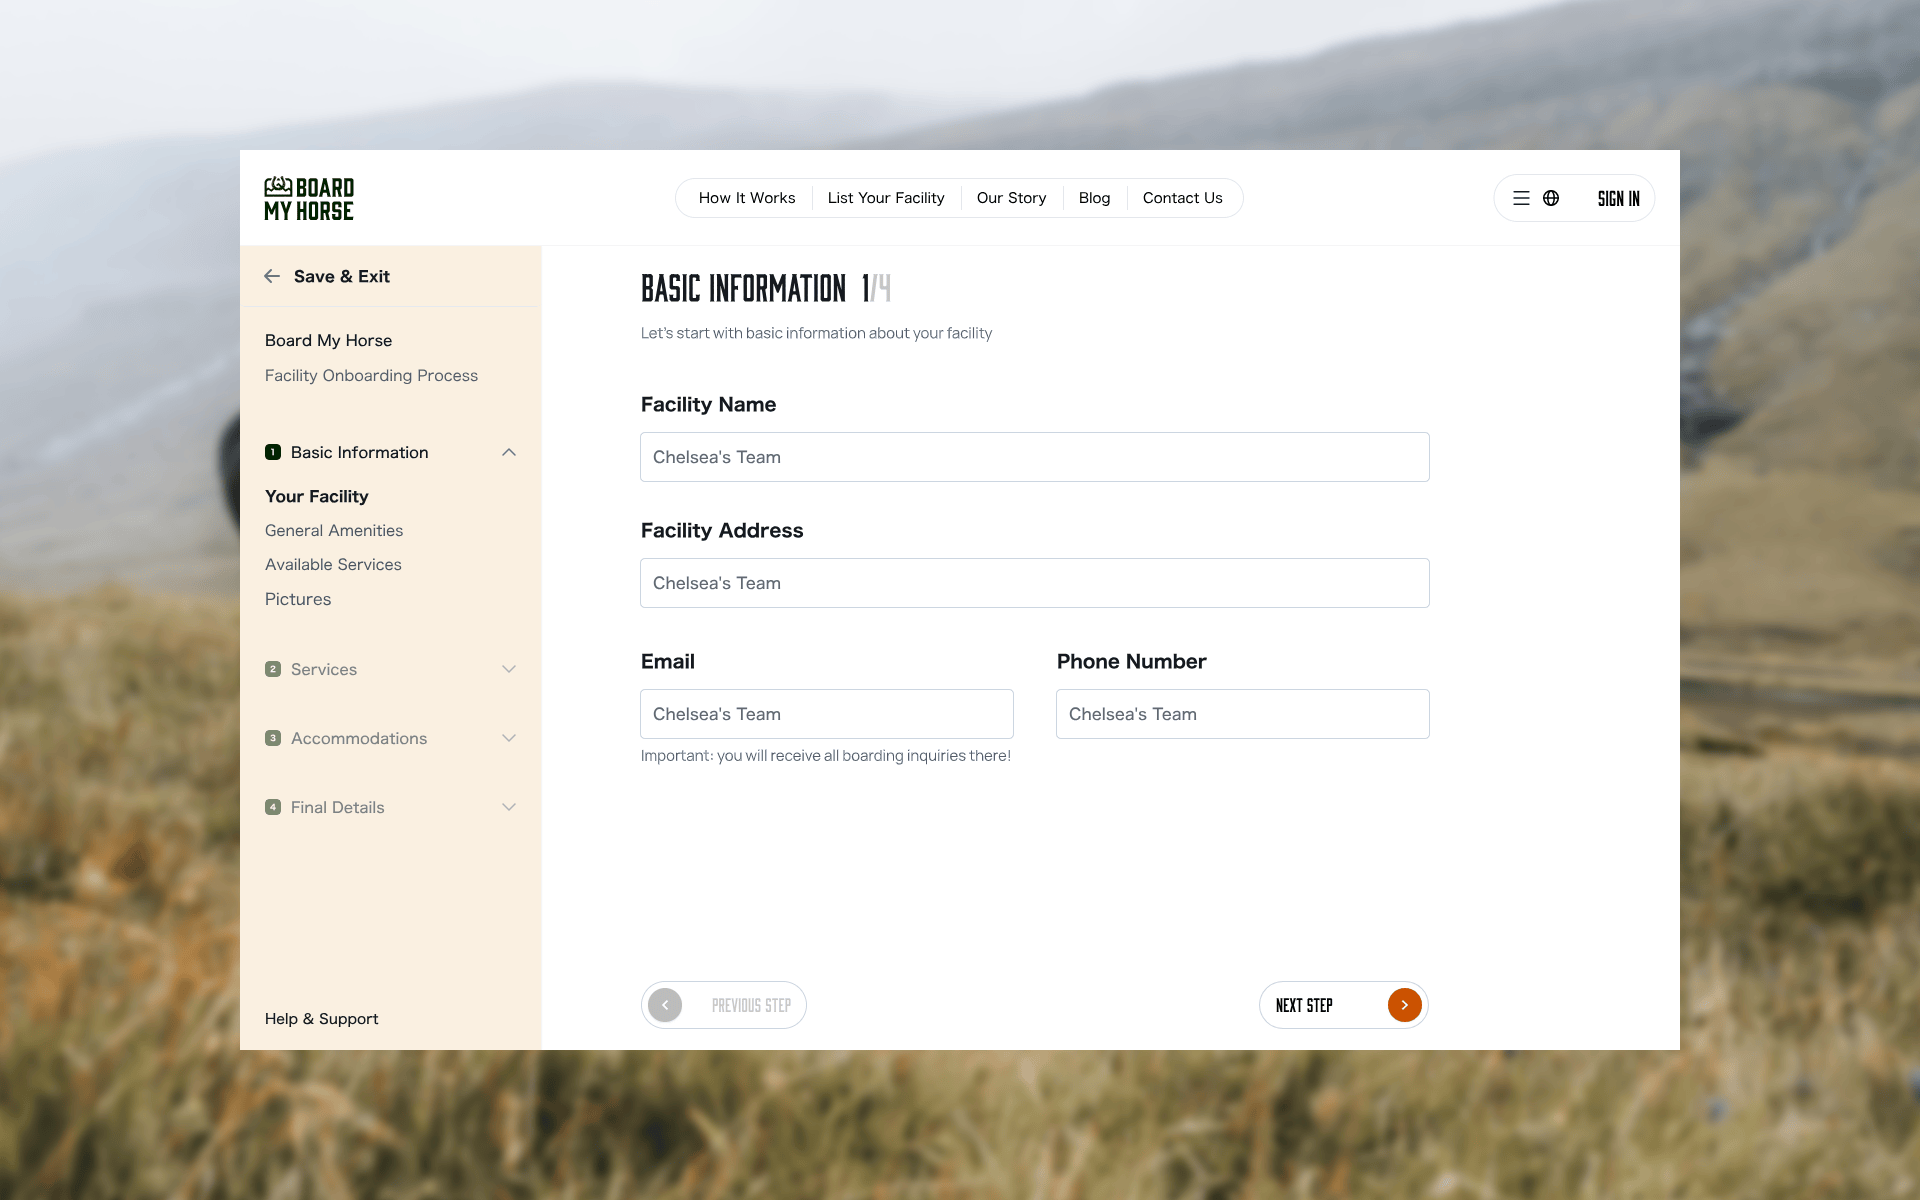Screen dimensions: 1920x1200
Task: Click step 1 badge beside Basic Information
Action: pyautogui.click(x=273, y=452)
